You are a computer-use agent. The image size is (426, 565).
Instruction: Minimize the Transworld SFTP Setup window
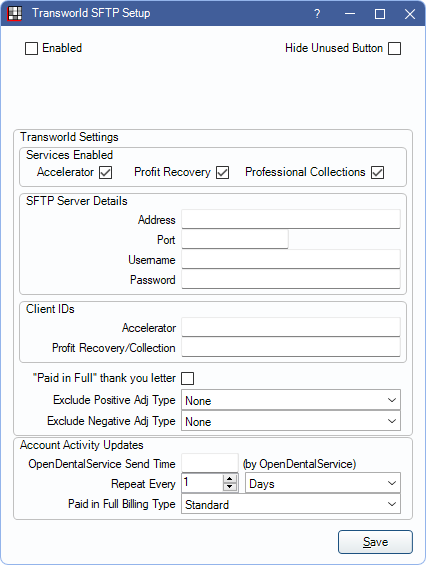(350, 14)
